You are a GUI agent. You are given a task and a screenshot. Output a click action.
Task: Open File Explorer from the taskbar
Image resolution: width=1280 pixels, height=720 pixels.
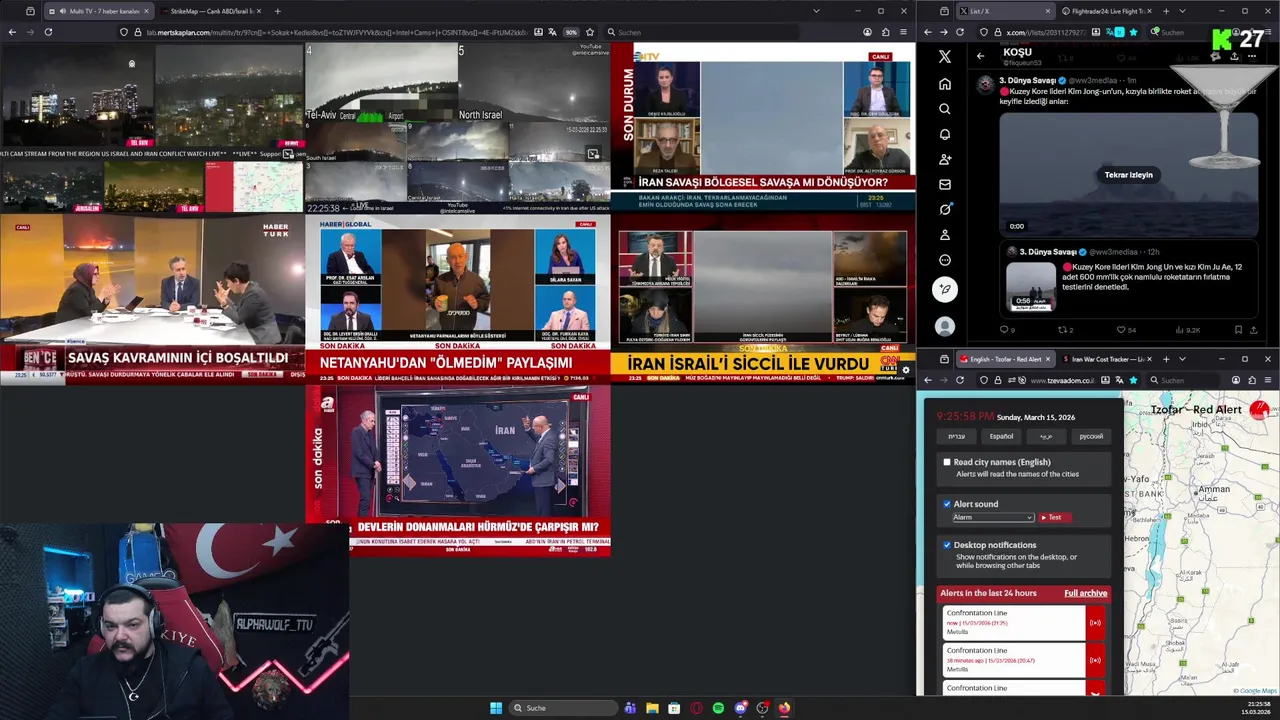[x=652, y=708]
